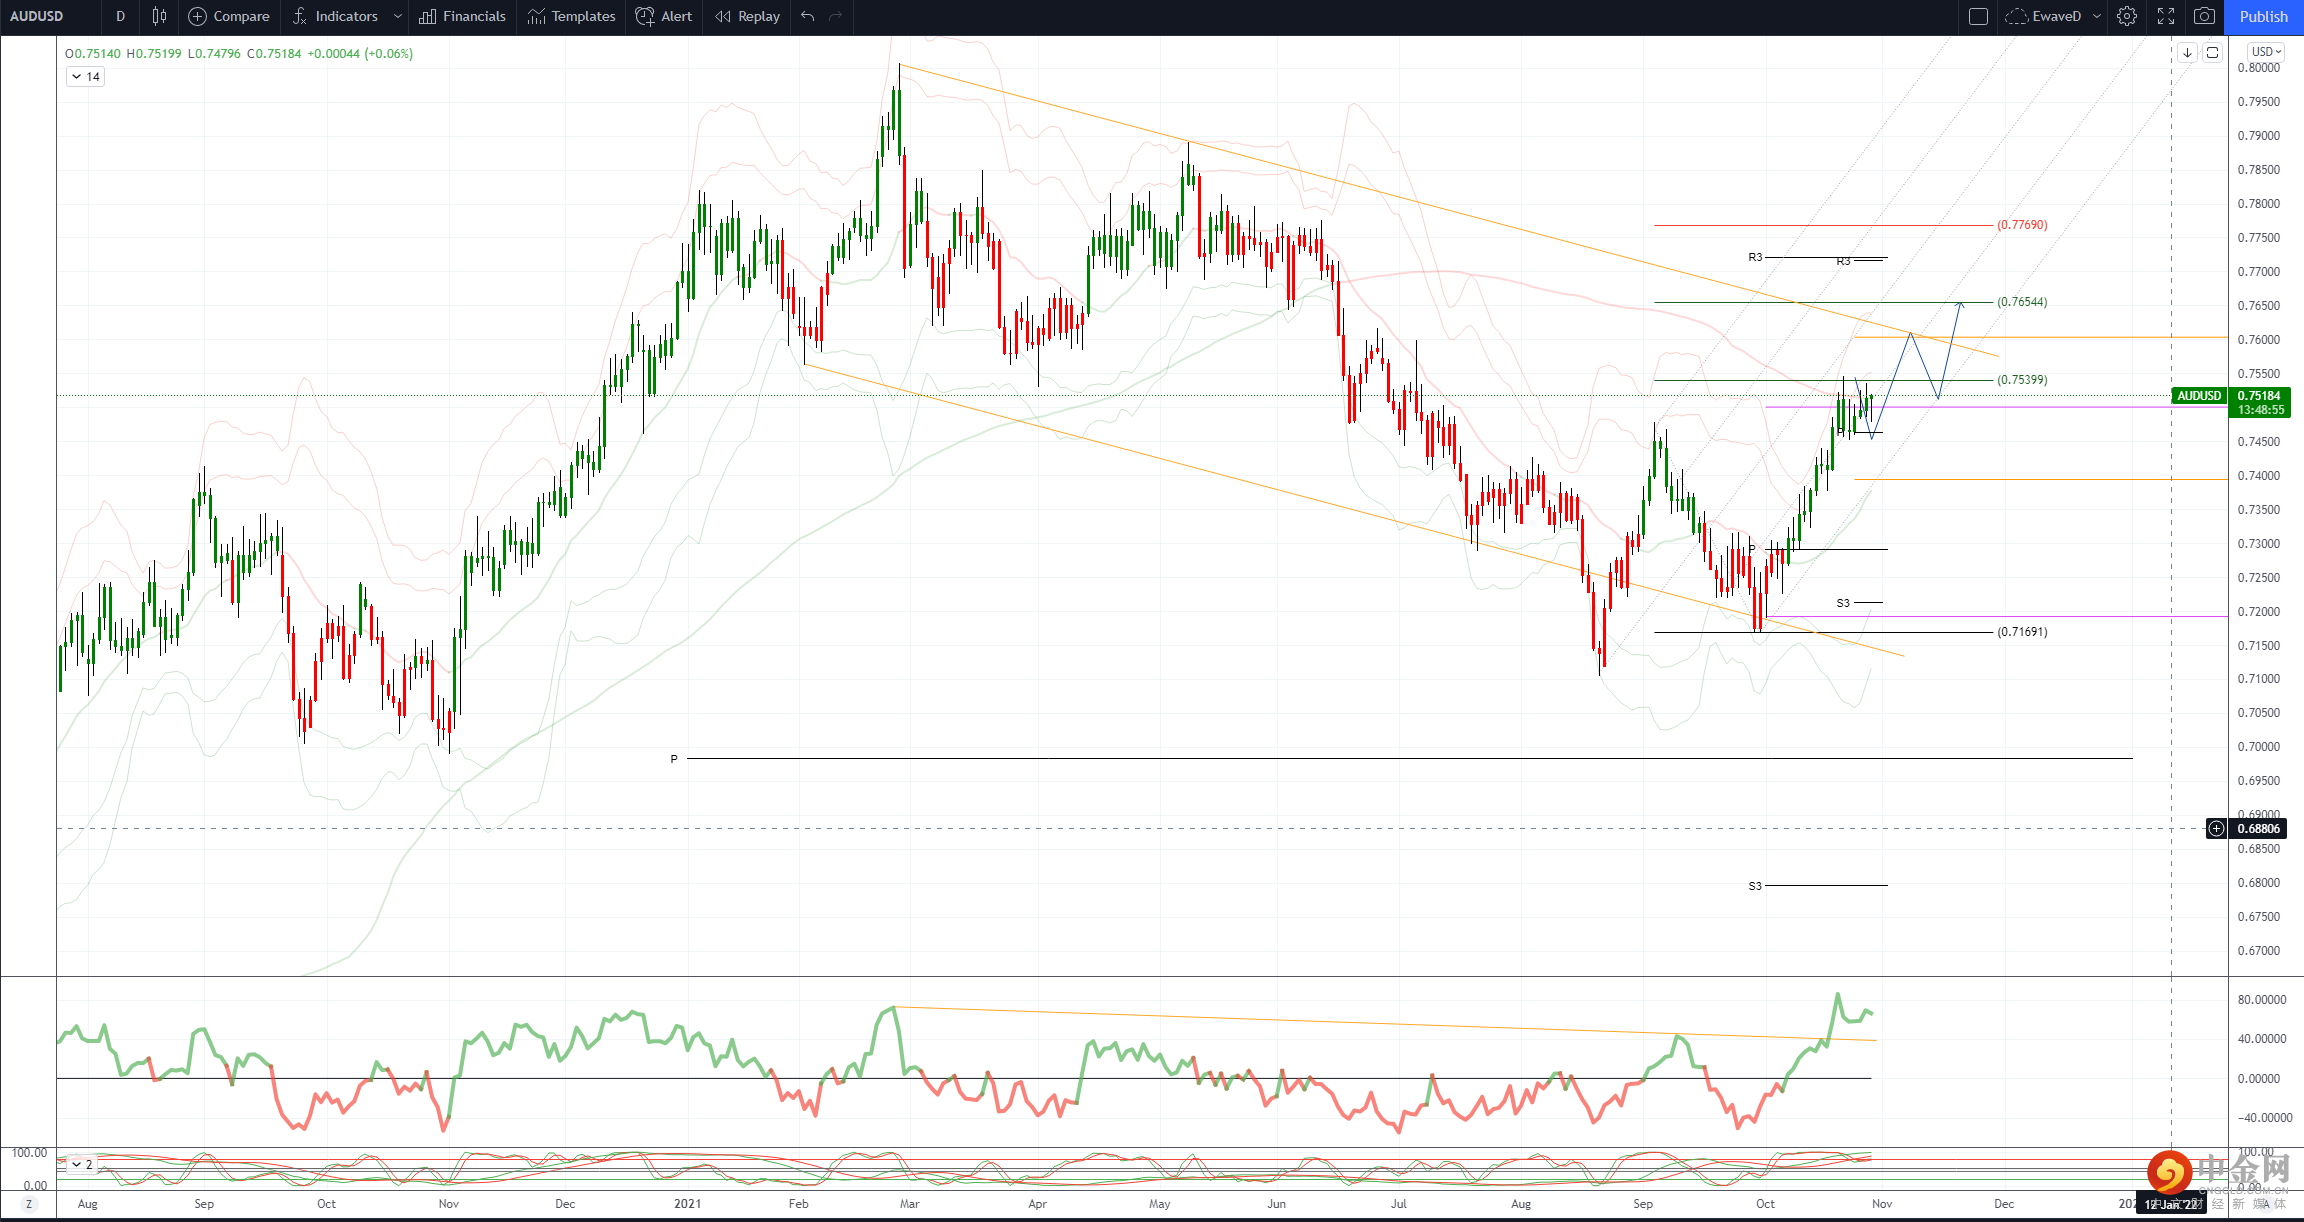Click the Replay button
The width and height of the screenshot is (2304, 1222).
point(748,16)
